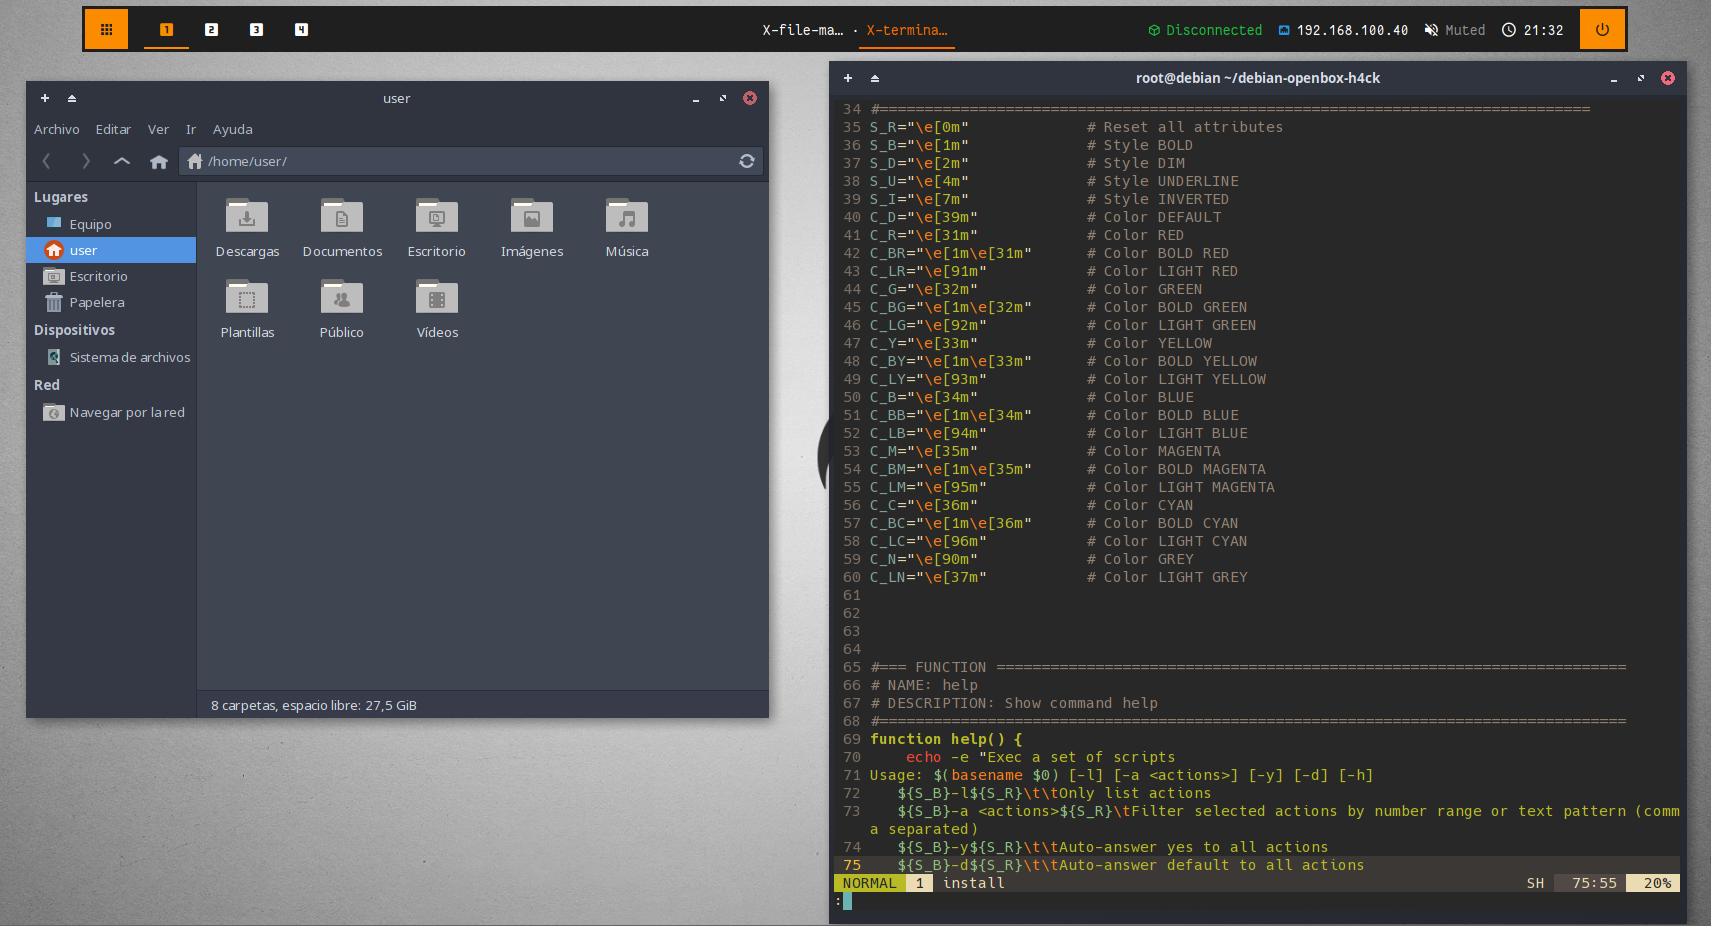Open the application launcher grid icon

pos(105,29)
